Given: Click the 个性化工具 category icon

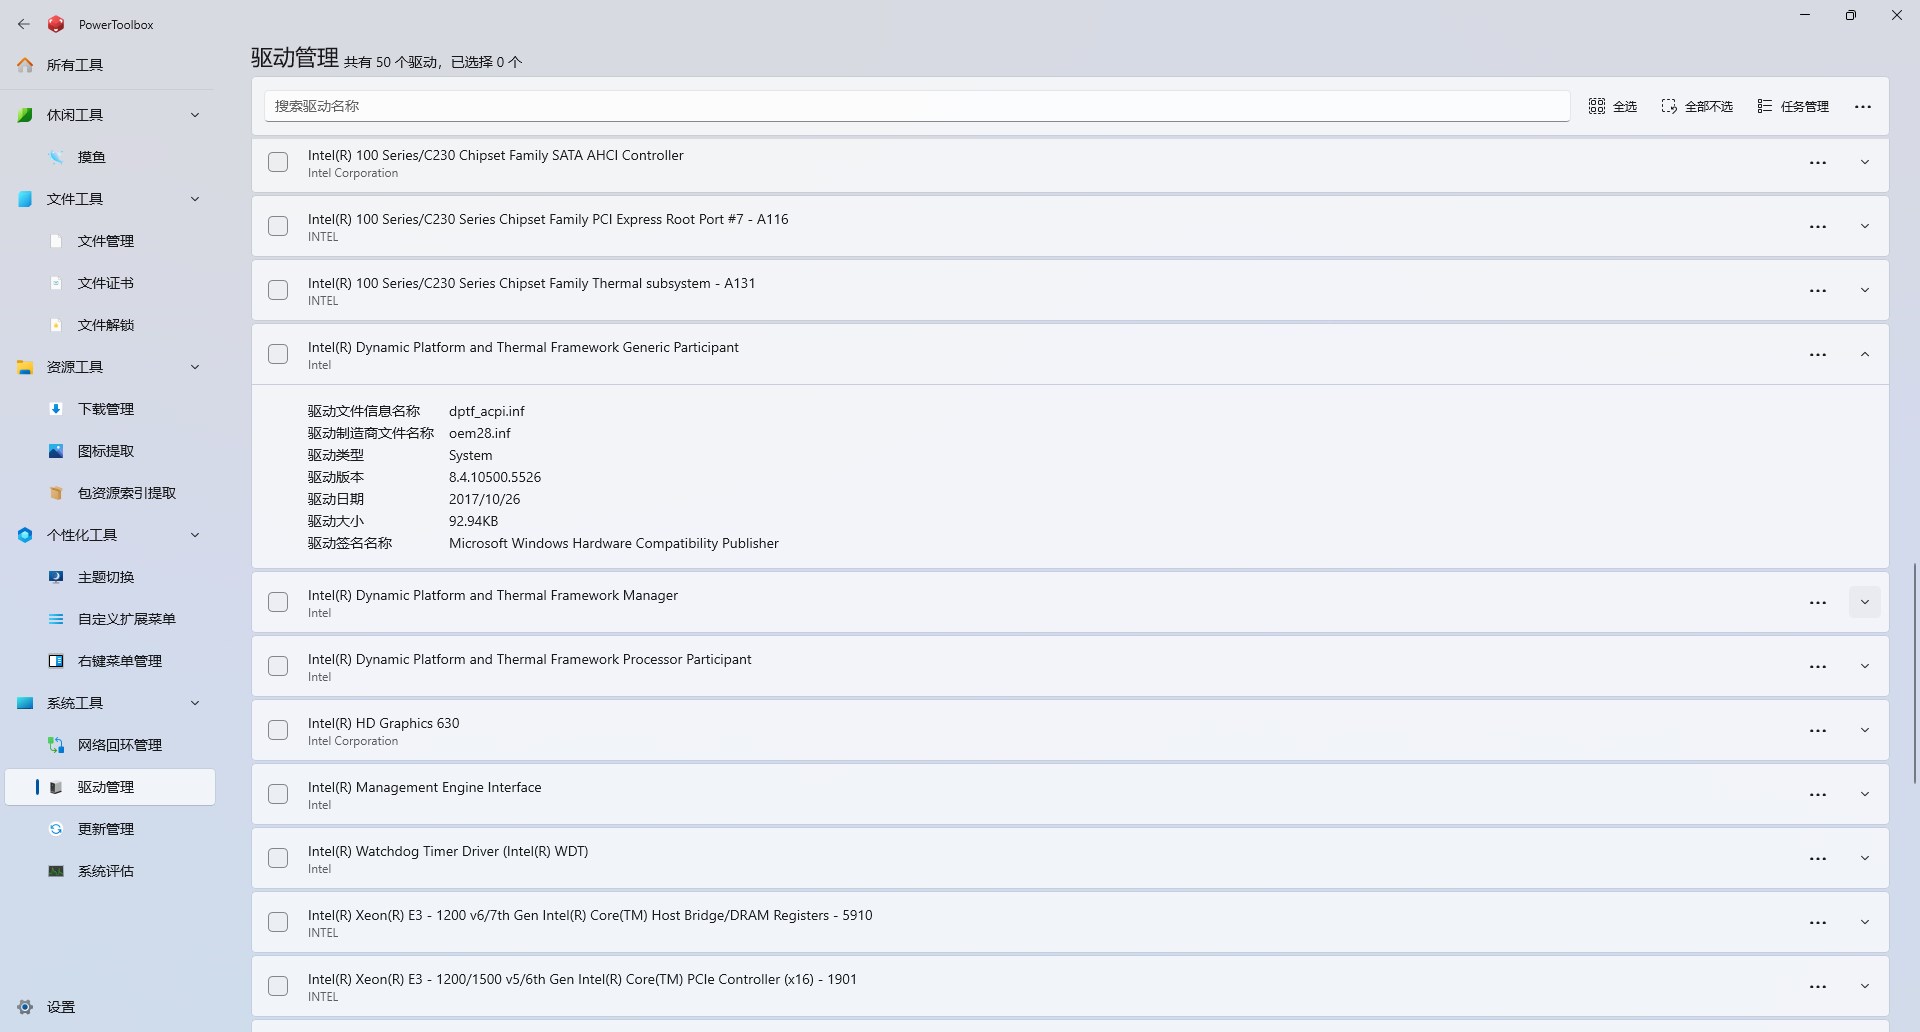Looking at the screenshot, I should coord(25,535).
